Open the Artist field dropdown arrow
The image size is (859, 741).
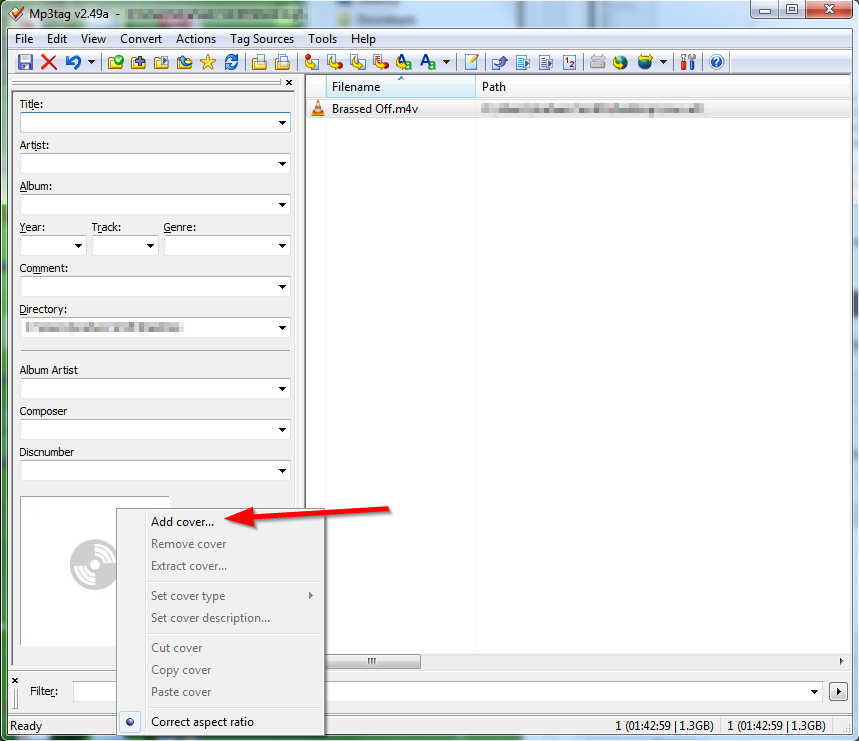coord(282,164)
